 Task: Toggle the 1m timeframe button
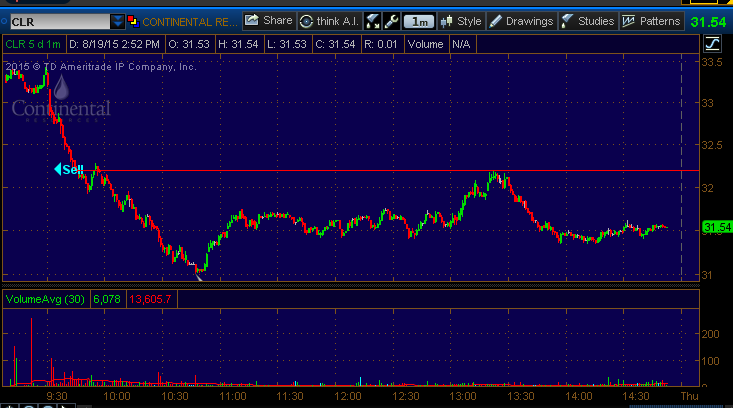coord(421,20)
